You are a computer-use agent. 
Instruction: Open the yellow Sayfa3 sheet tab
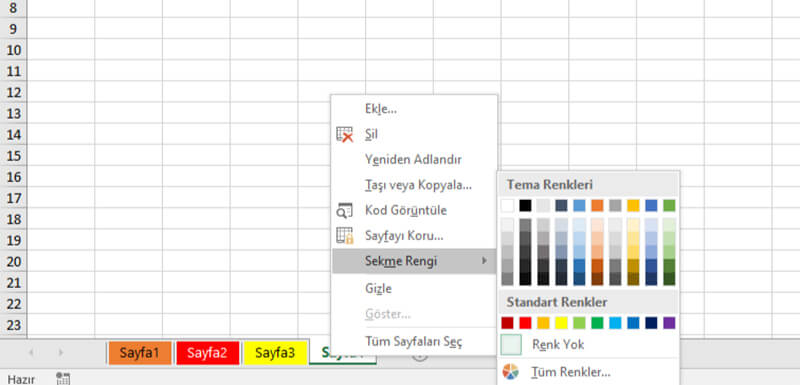275,353
